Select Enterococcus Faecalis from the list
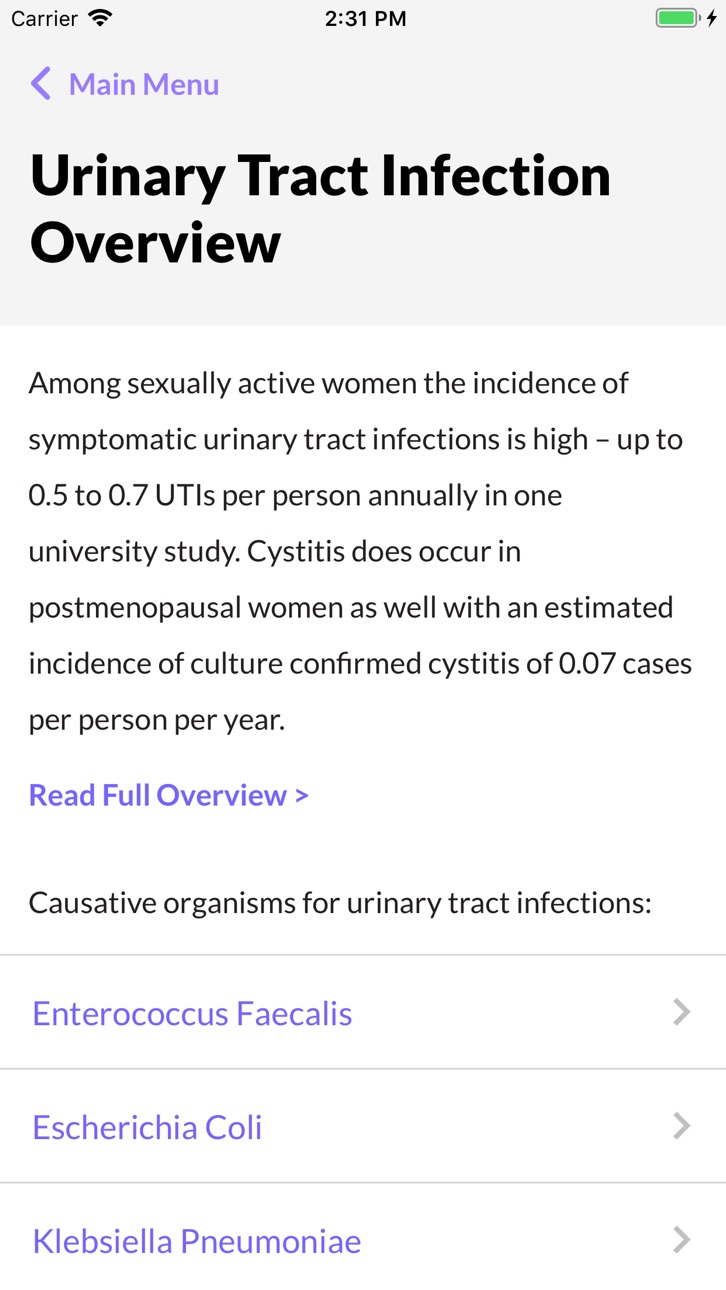The height and width of the screenshot is (1290, 726). point(363,1012)
